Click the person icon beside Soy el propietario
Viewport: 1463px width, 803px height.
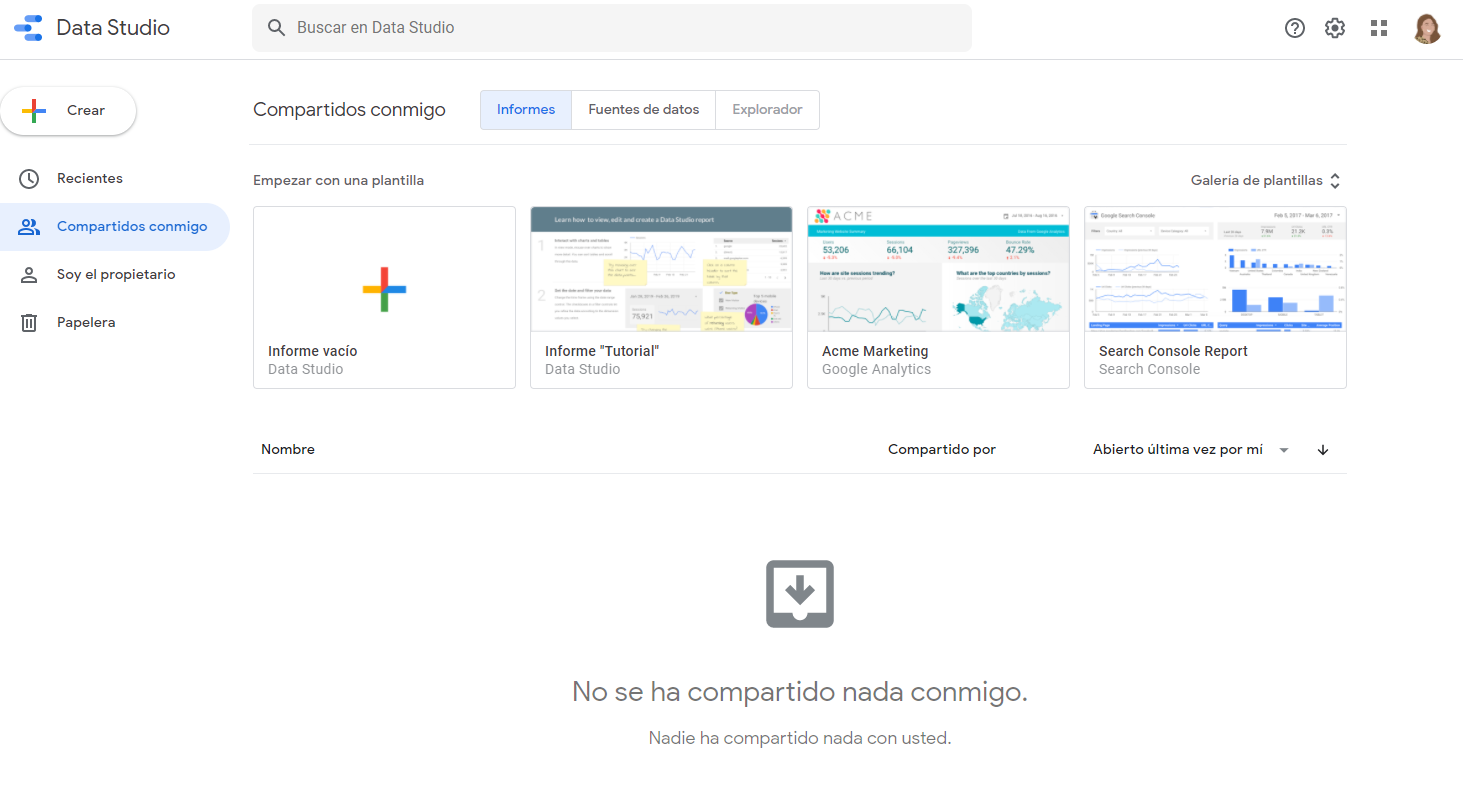(x=29, y=275)
